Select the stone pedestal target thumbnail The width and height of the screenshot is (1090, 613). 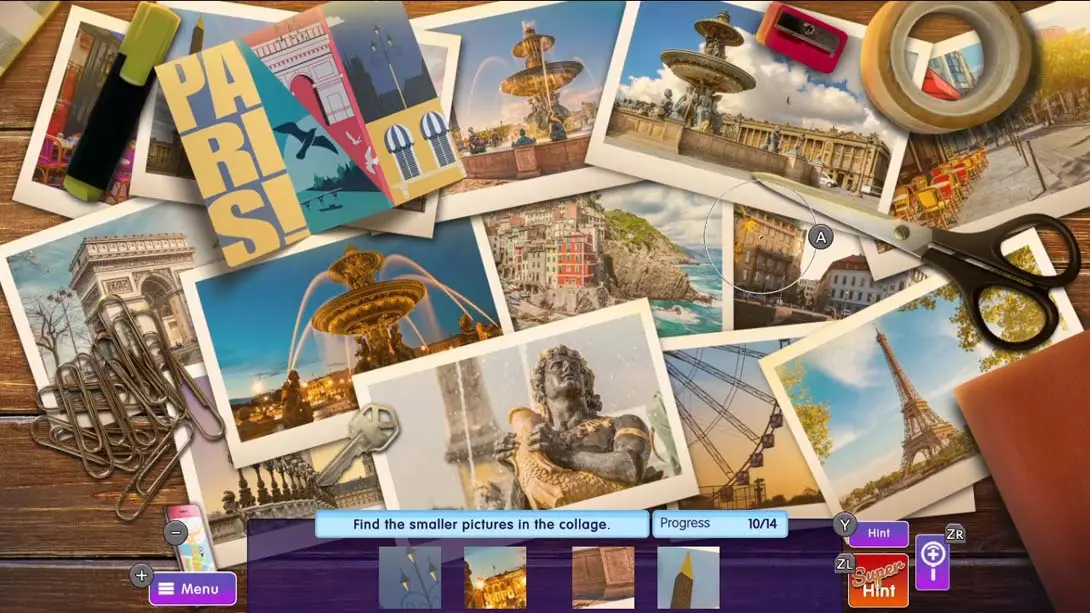pos(602,577)
